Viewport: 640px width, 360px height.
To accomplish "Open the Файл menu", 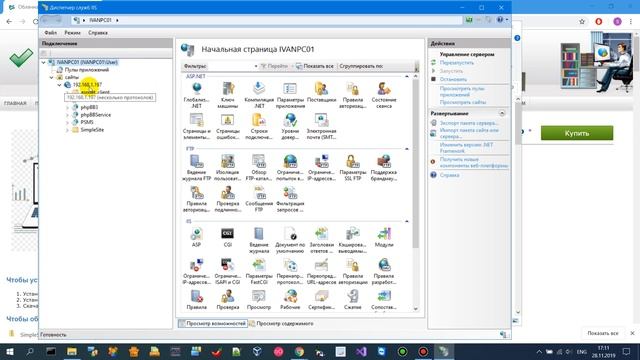I will tap(51, 33).
